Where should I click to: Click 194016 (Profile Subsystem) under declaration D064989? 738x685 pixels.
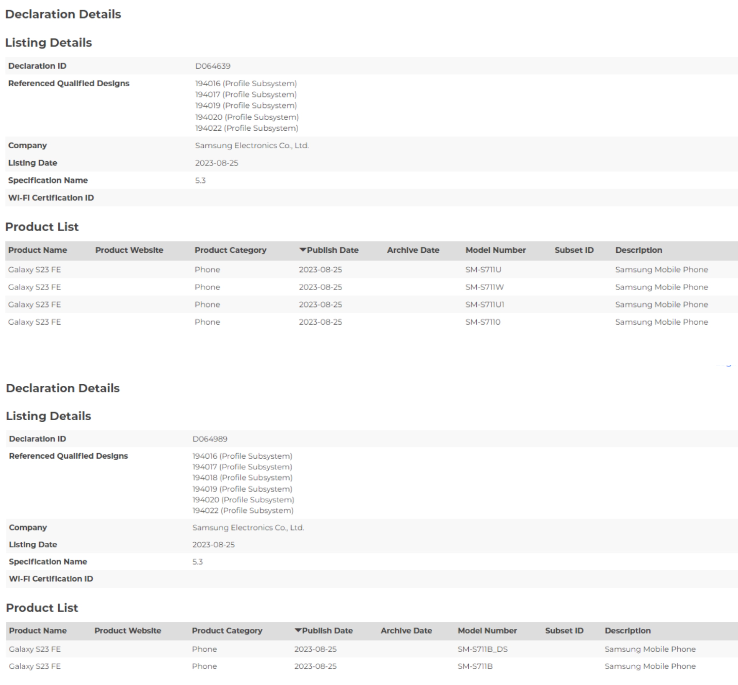coord(242,456)
